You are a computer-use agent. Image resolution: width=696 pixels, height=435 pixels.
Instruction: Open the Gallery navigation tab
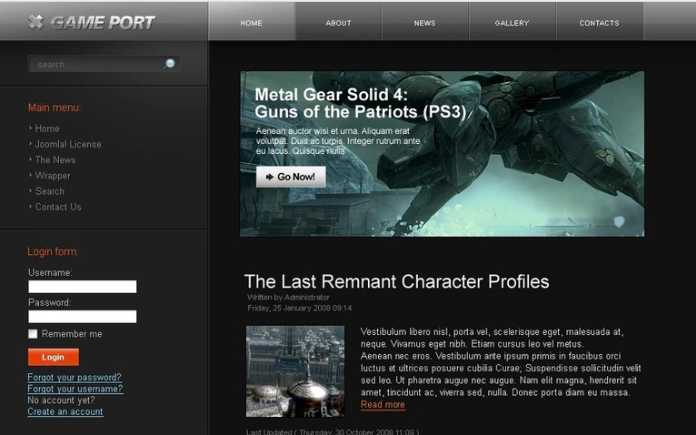tap(512, 23)
